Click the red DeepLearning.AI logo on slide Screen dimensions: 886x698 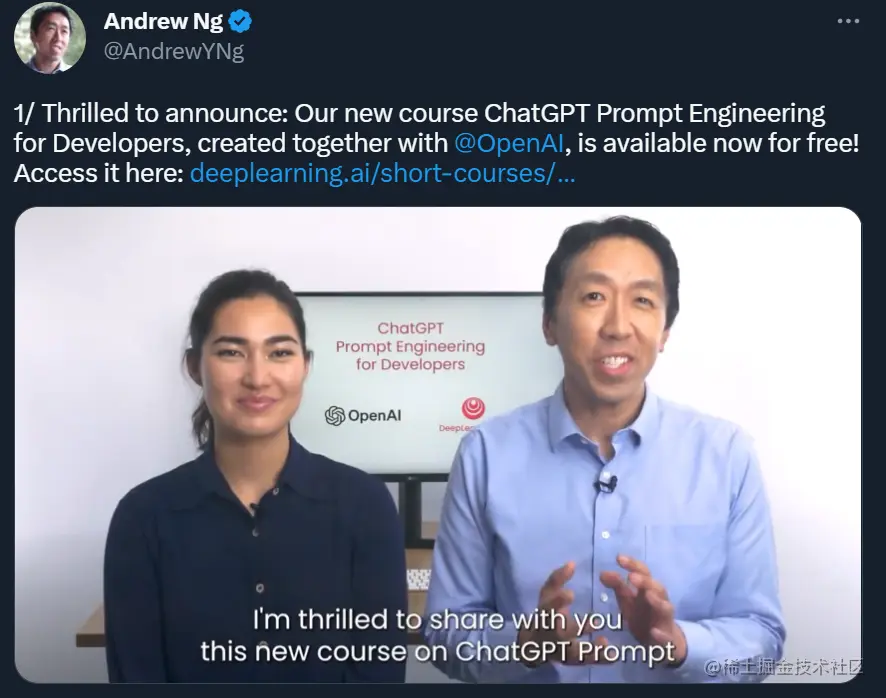(x=473, y=408)
